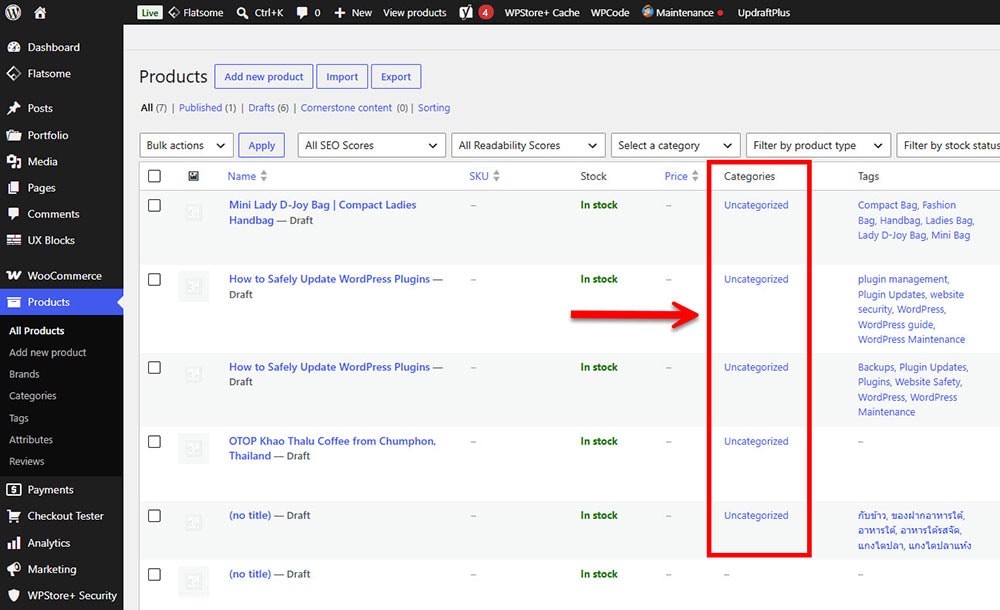Open Select a category dropdown
The width and height of the screenshot is (1000, 610).
(x=675, y=145)
